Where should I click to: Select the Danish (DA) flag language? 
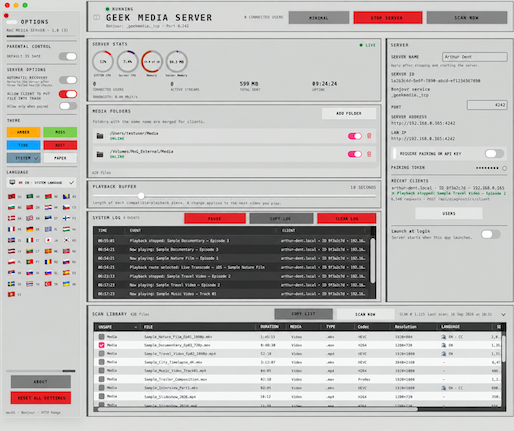(x=11, y=218)
